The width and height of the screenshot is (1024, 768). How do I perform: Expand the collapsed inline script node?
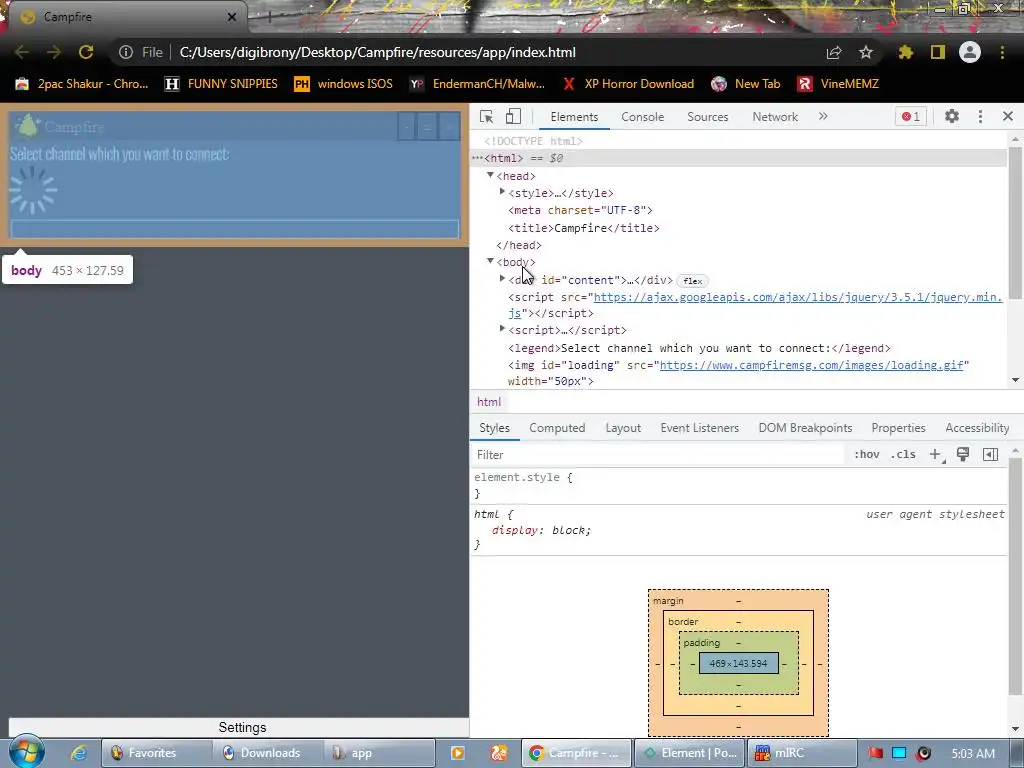pos(502,328)
